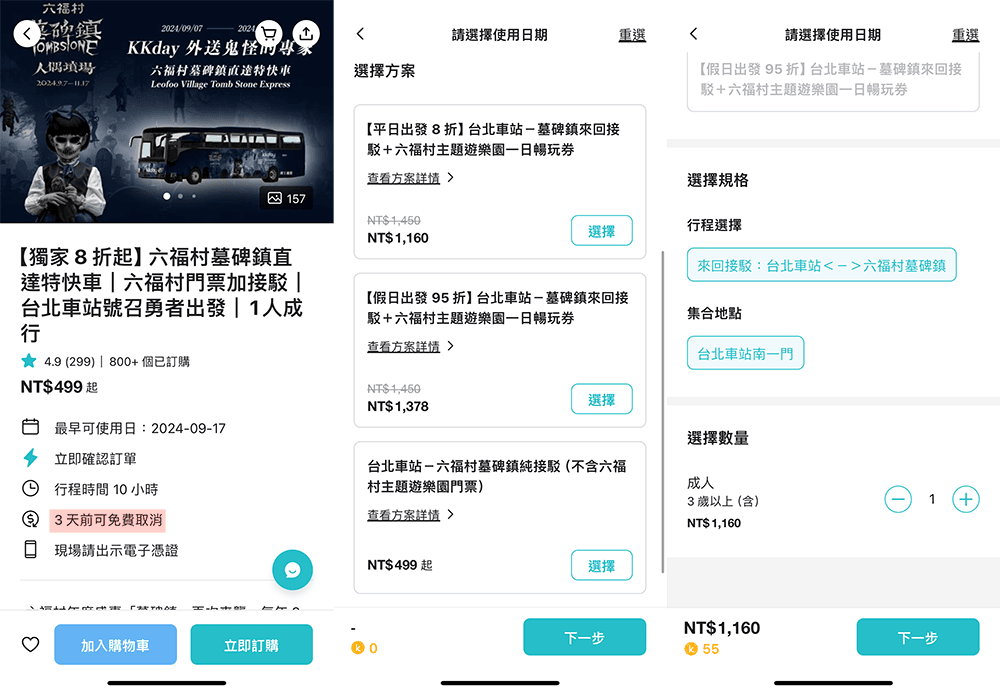Go back from the right specification screen
This screenshot has width=1000, height=692.
pyautogui.click(x=694, y=35)
